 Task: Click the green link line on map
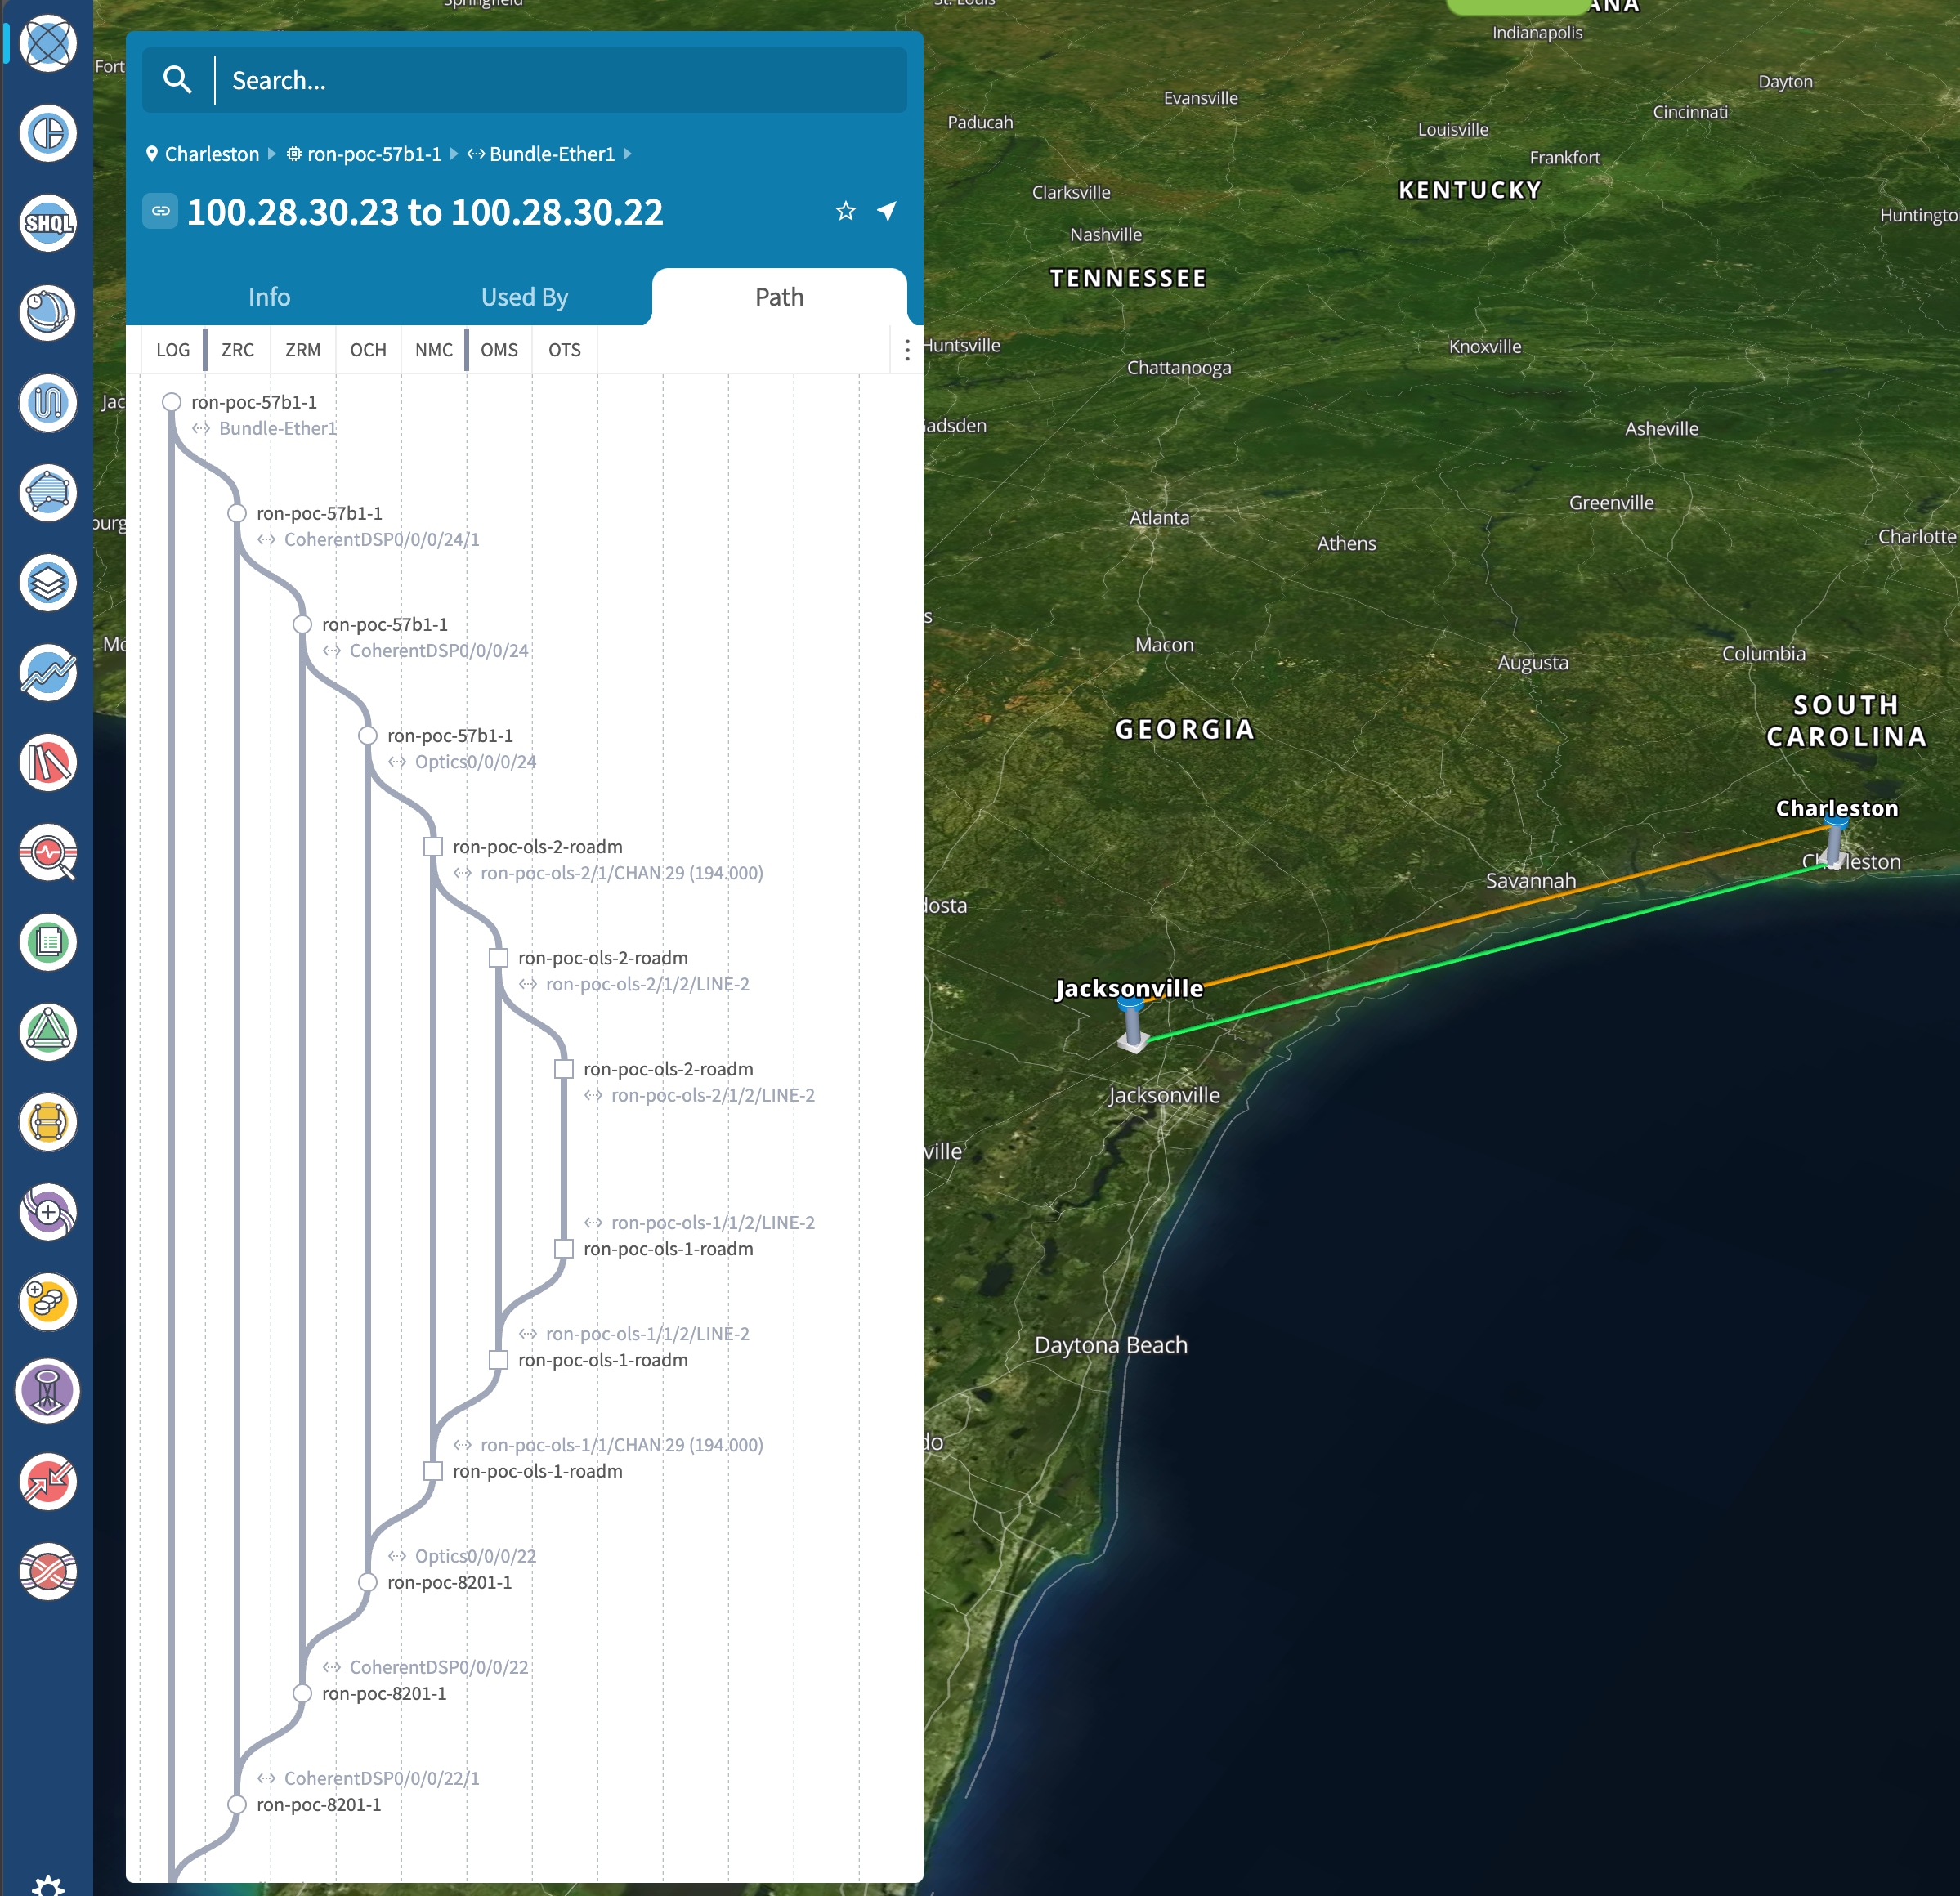(1490, 952)
